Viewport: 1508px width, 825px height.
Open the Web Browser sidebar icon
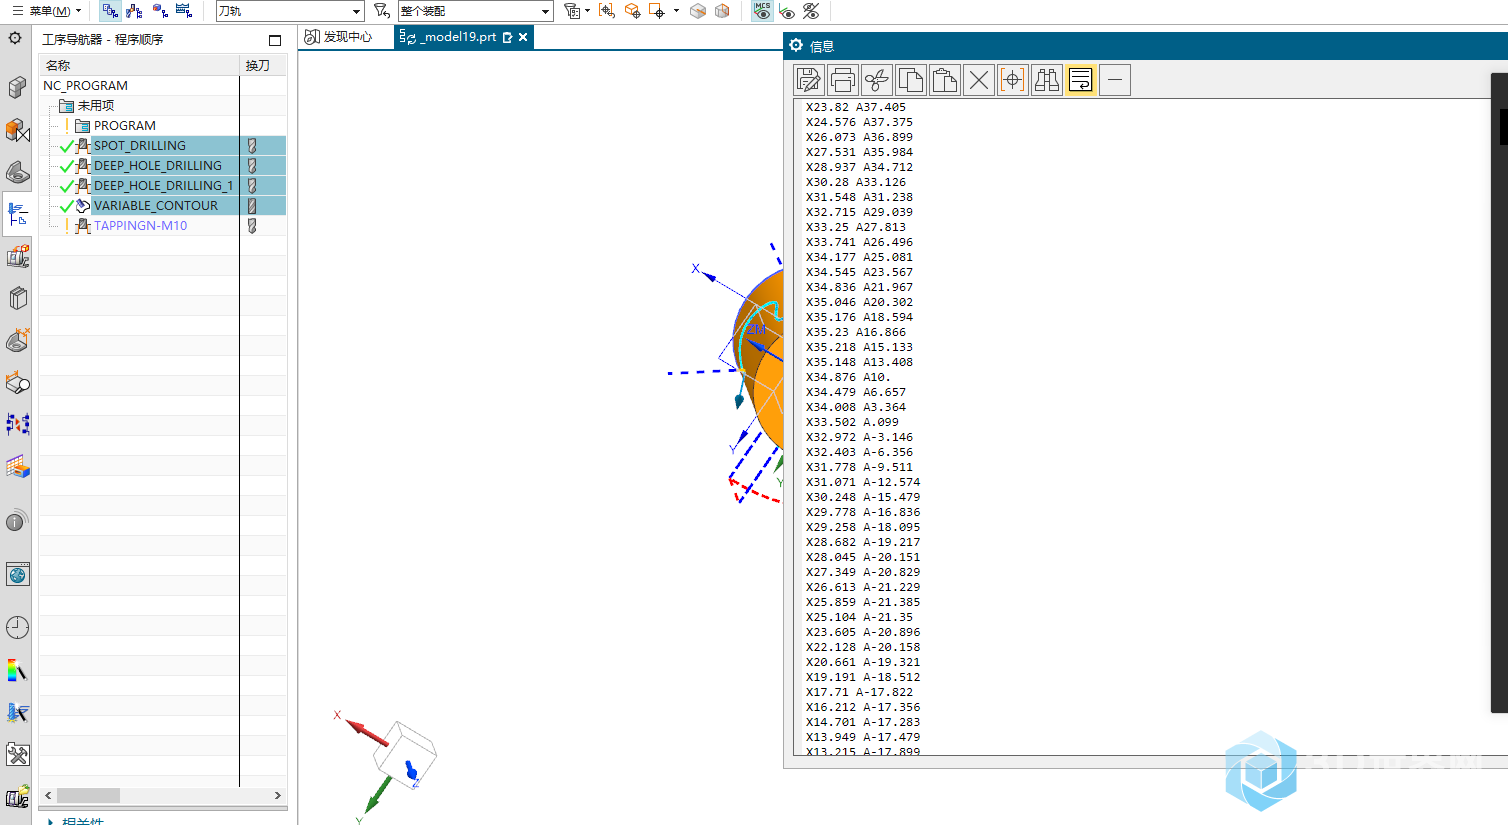(x=17, y=574)
